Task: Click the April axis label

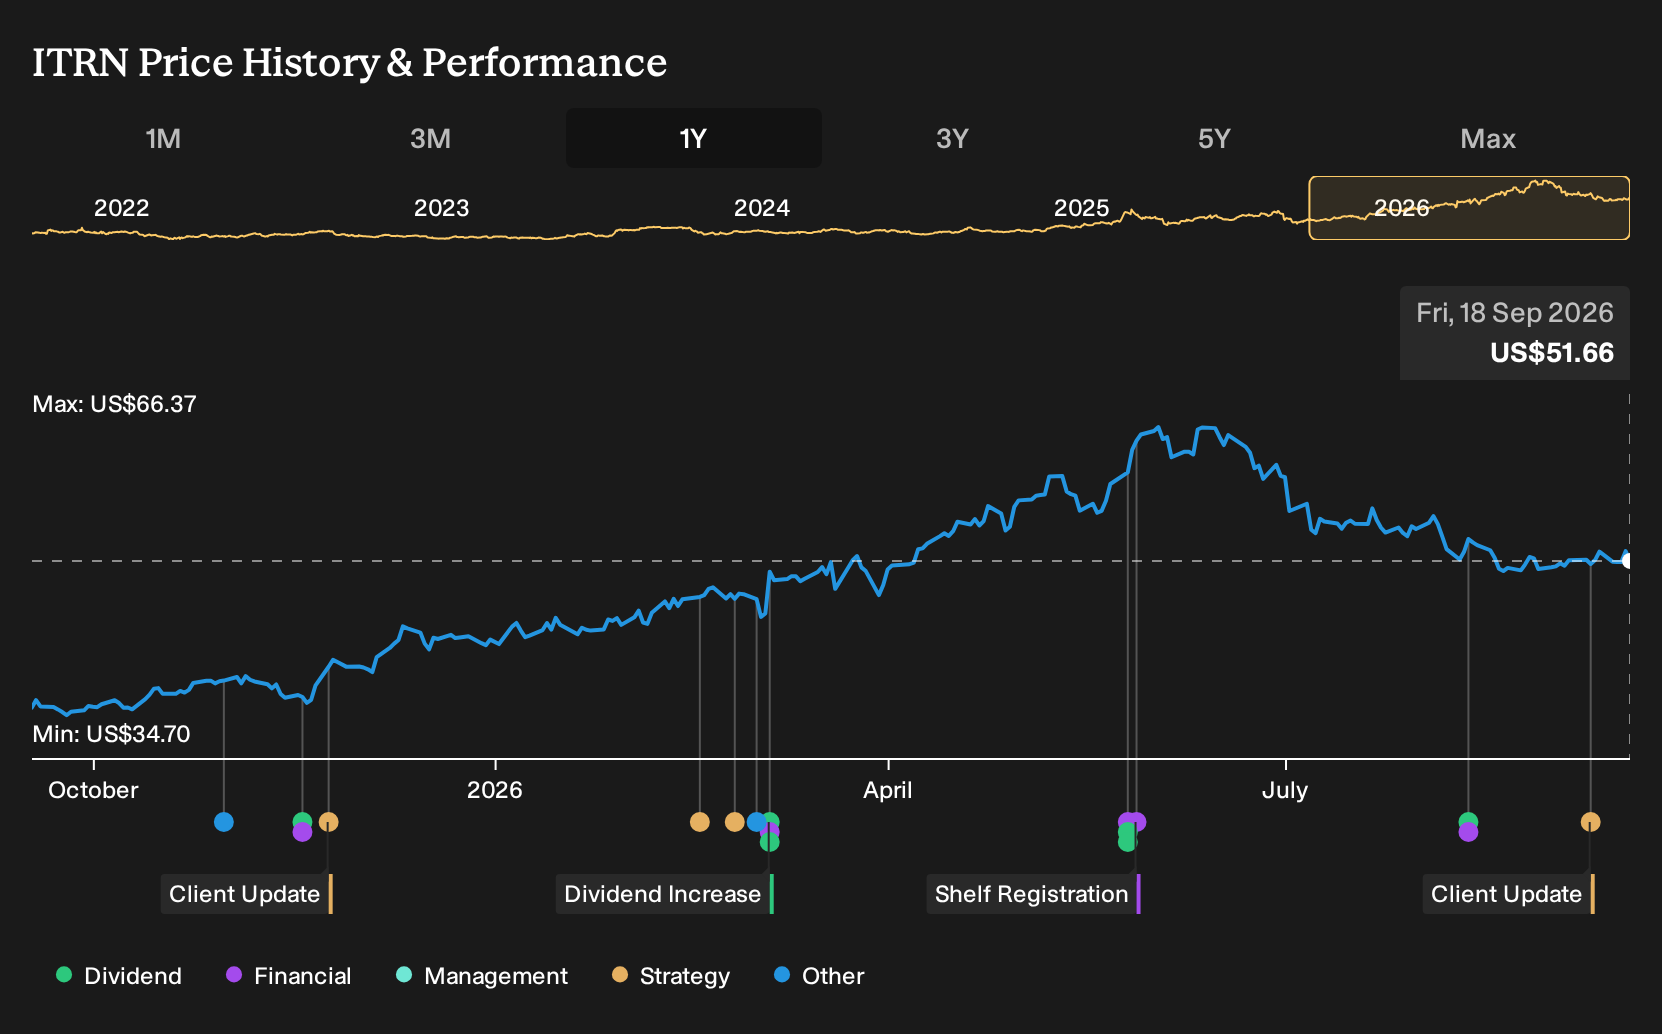Action: (888, 790)
